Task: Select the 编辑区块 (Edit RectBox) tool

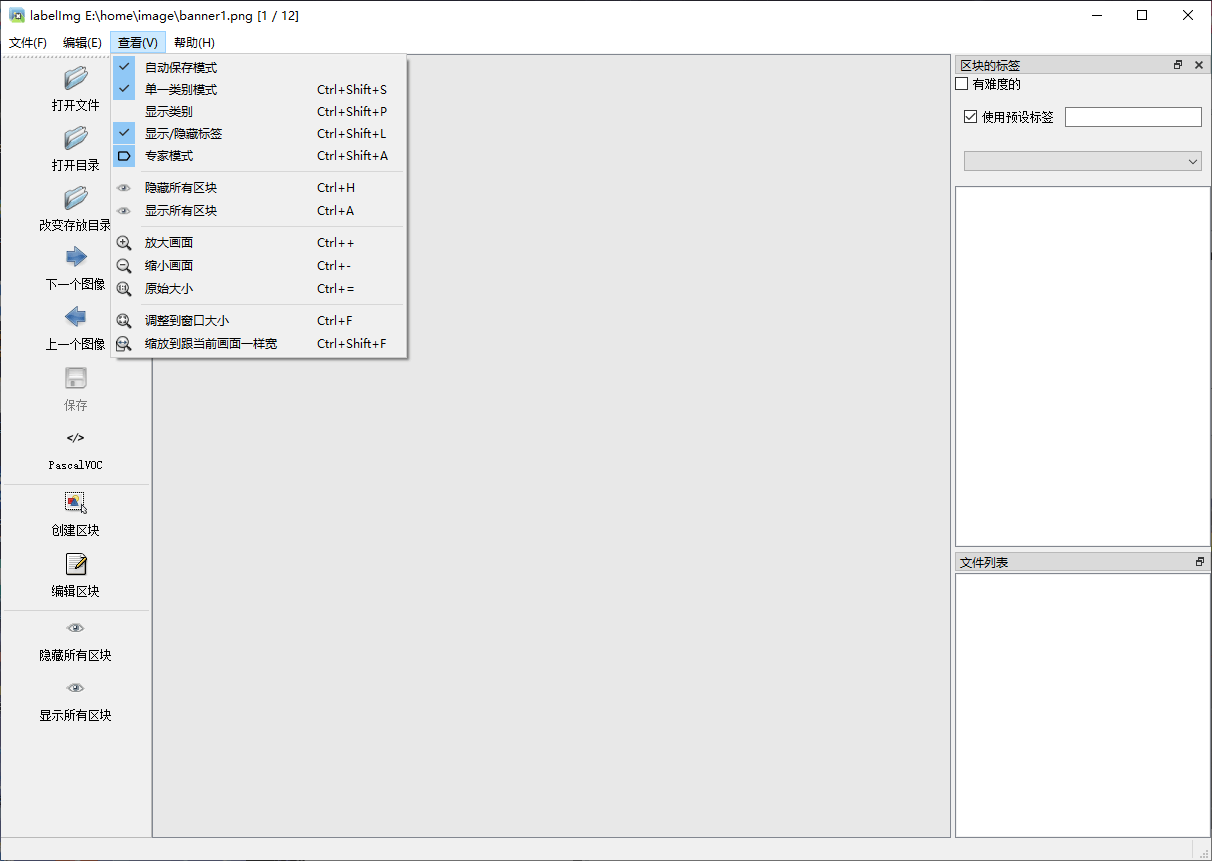Action: coord(75,564)
